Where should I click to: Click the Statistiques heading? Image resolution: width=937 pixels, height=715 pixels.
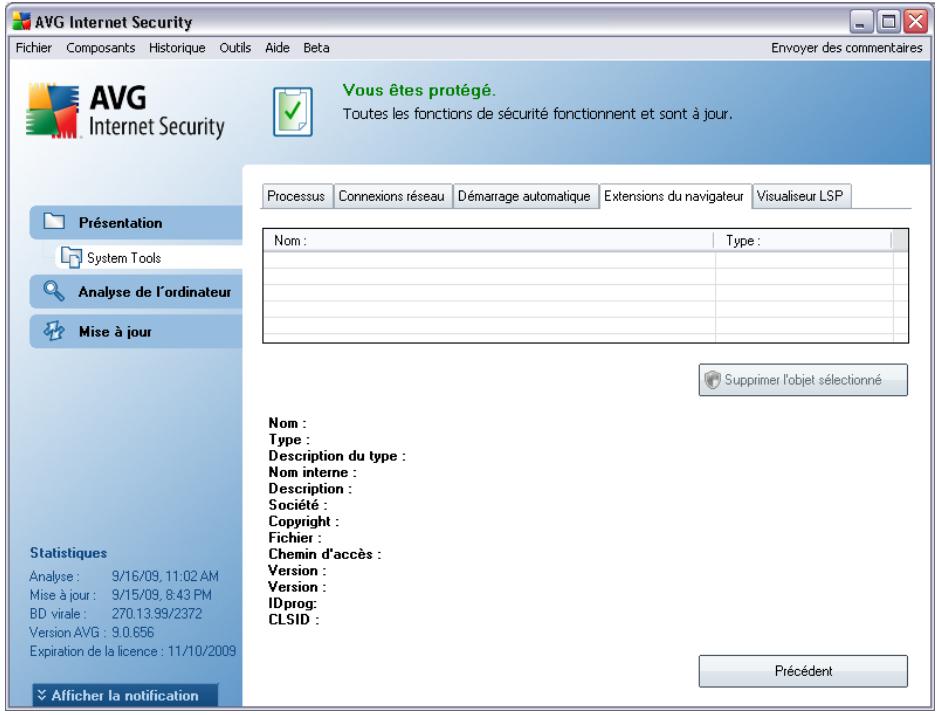pyautogui.click(x=68, y=553)
